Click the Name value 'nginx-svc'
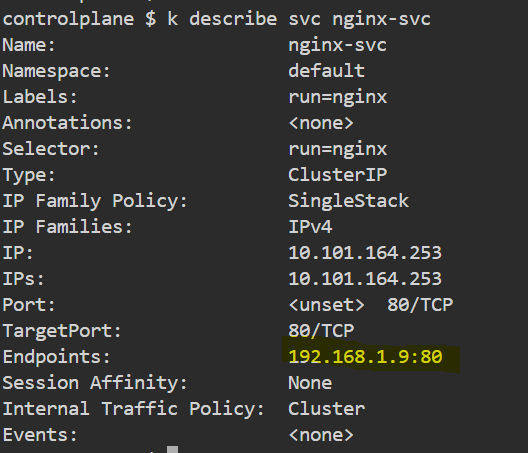528x453 pixels. [337, 46]
